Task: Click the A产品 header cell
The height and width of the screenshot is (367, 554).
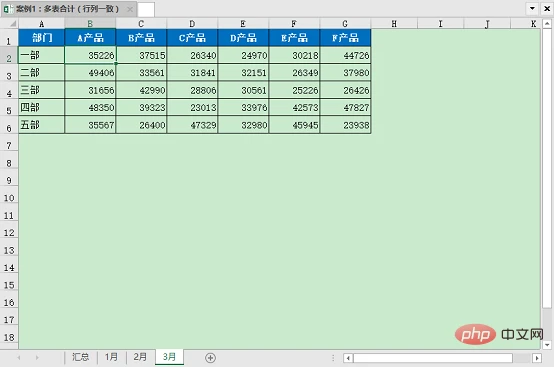Action: pyautogui.click(x=90, y=37)
